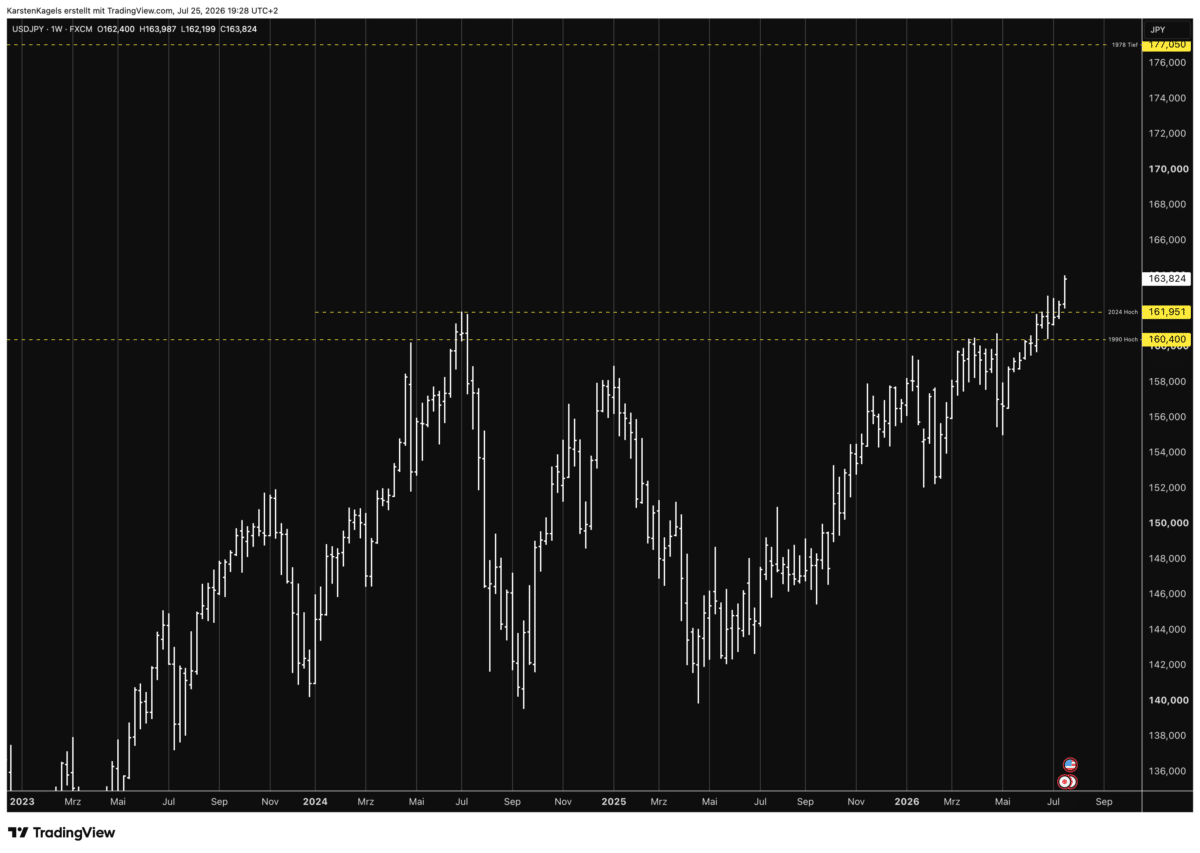Click the 1W interval label in the legend
The width and height of the screenshot is (1200, 853).
(x=57, y=28)
